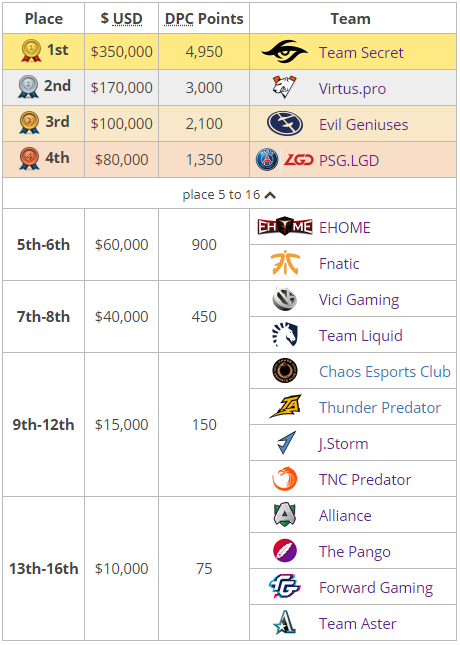Click the 1st place gold medal icon
This screenshot has height=645, width=460.
[31, 51]
